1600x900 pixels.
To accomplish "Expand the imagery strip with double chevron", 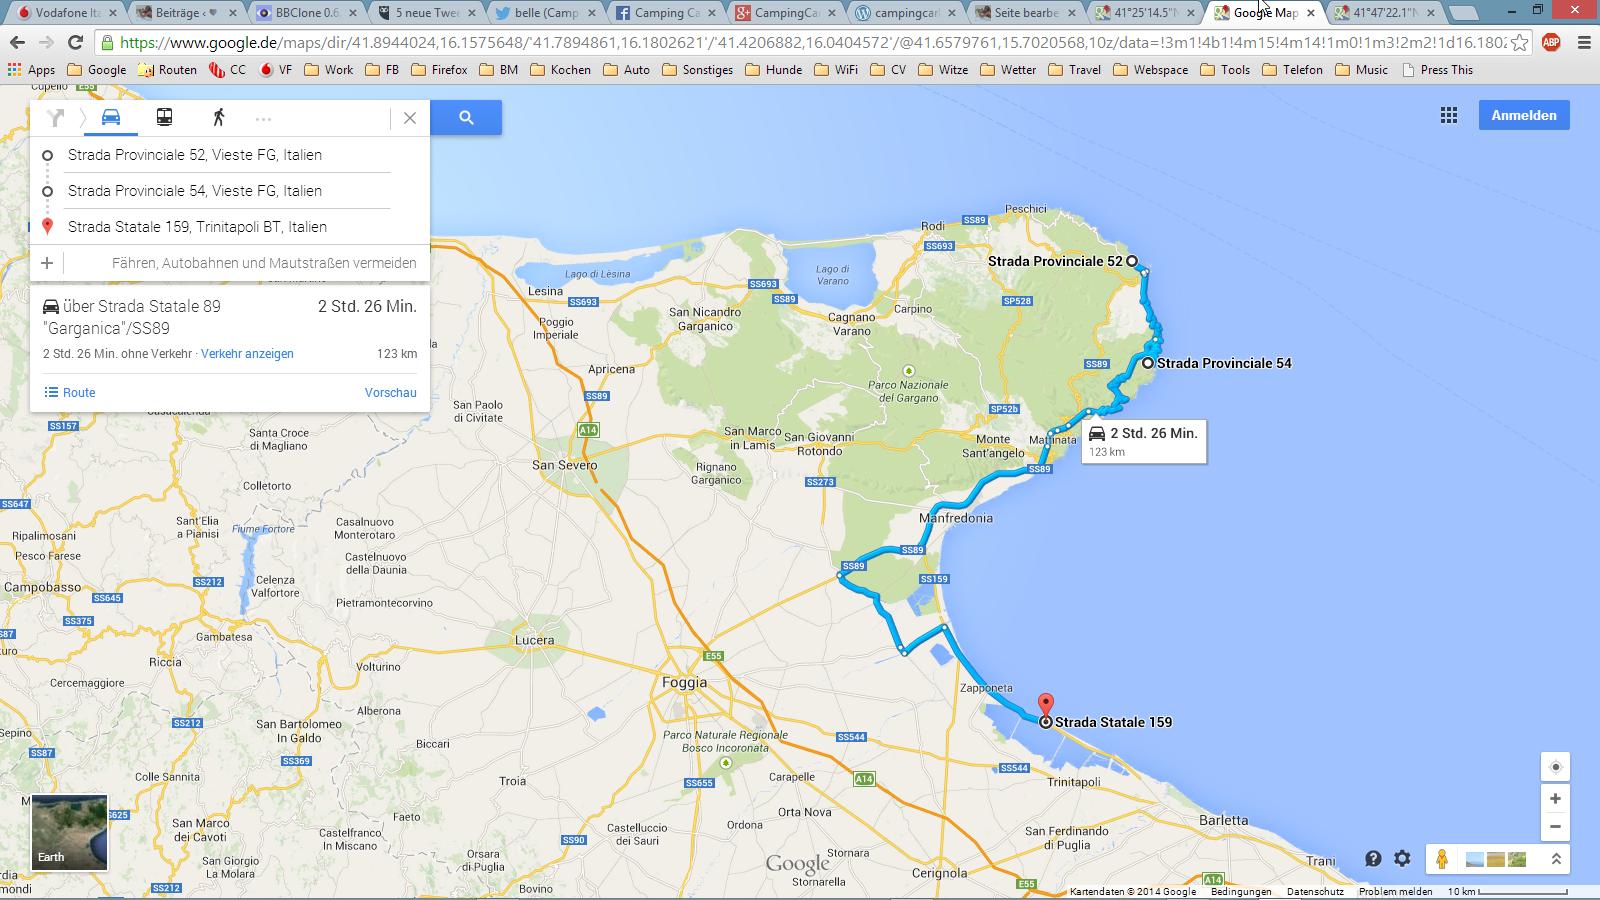I will [x=1556, y=859].
